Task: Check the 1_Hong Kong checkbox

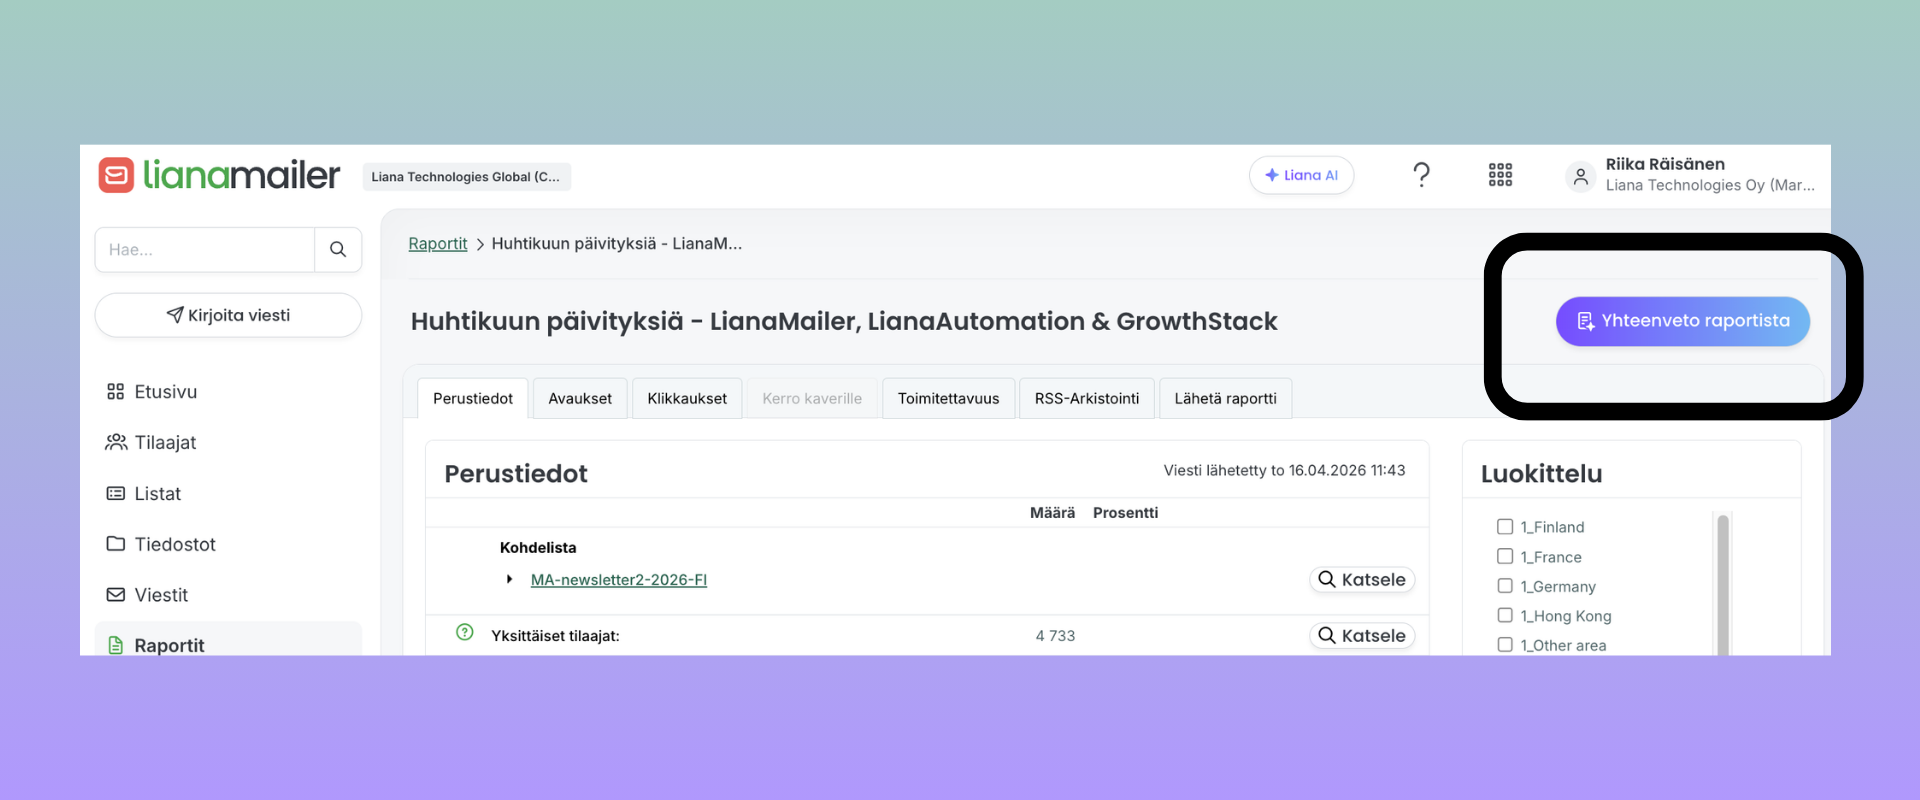Action: coord(1505,615)
